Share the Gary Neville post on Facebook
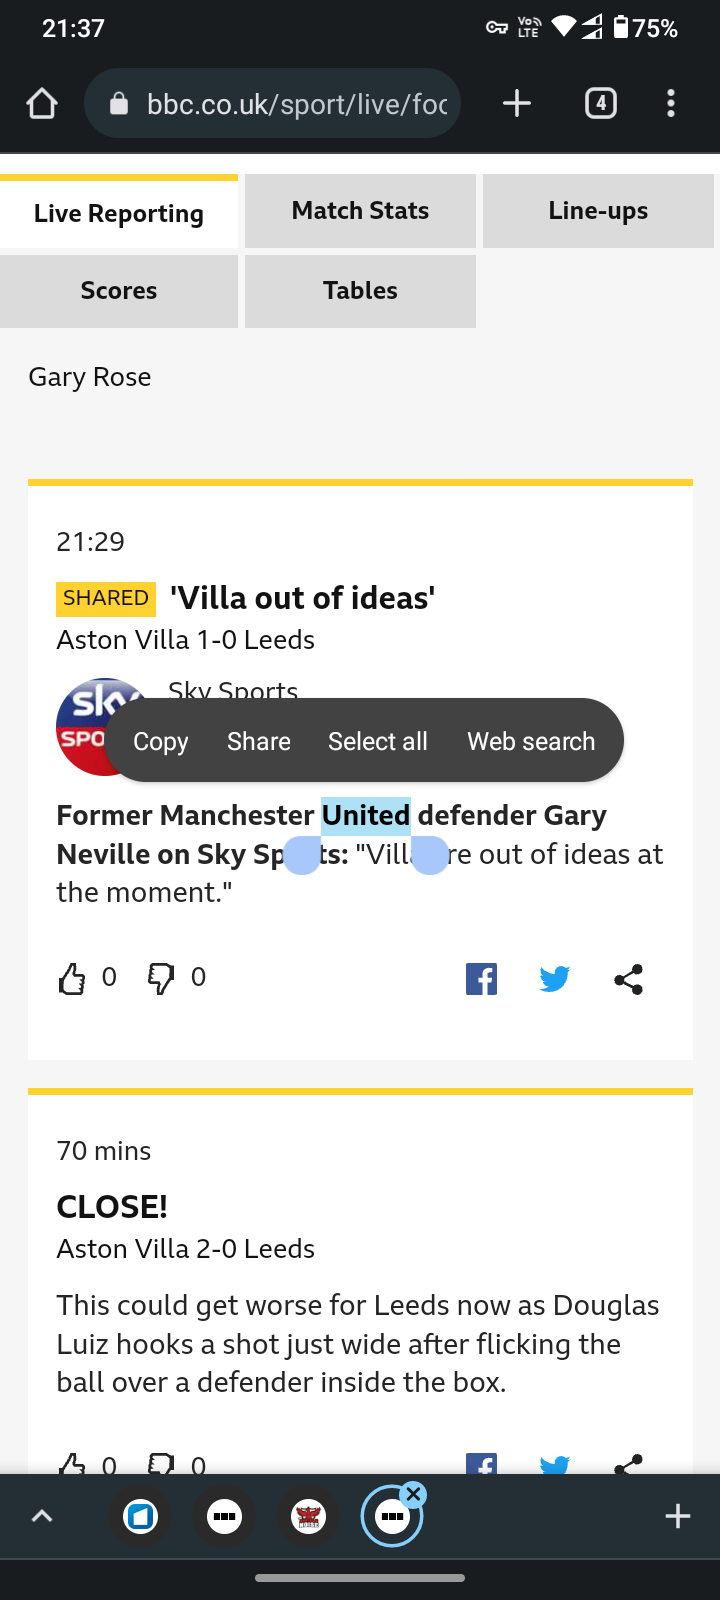This screenshot has width=720, height=1600. point(481,979)
